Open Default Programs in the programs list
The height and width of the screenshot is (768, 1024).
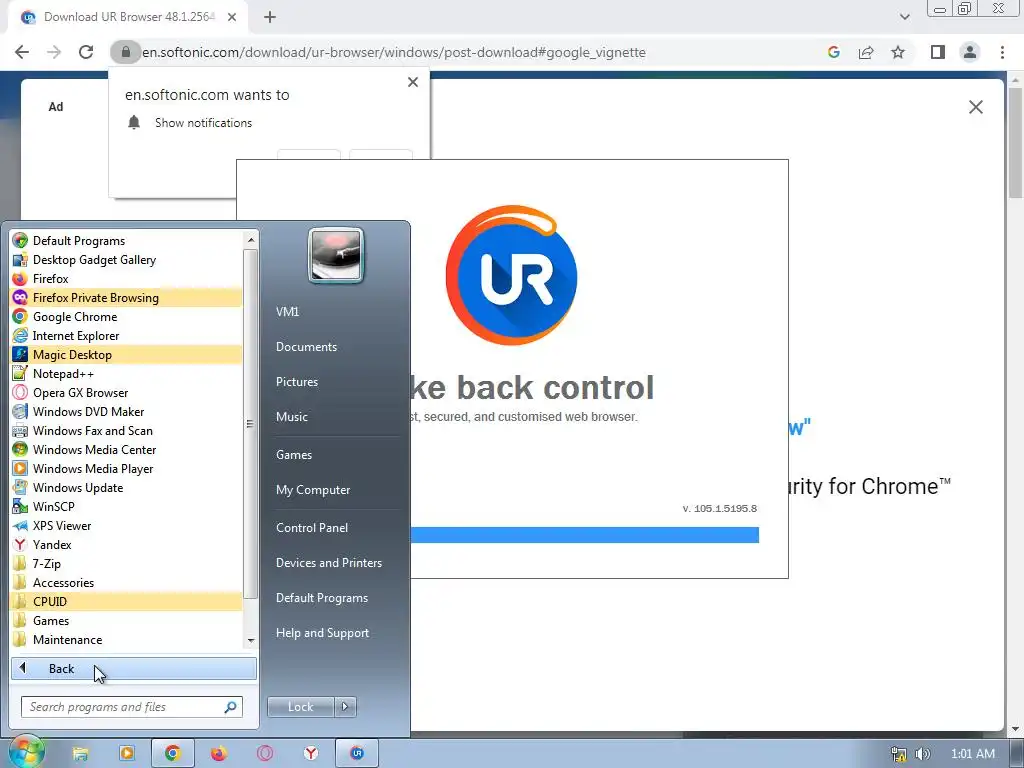point(127,241)
